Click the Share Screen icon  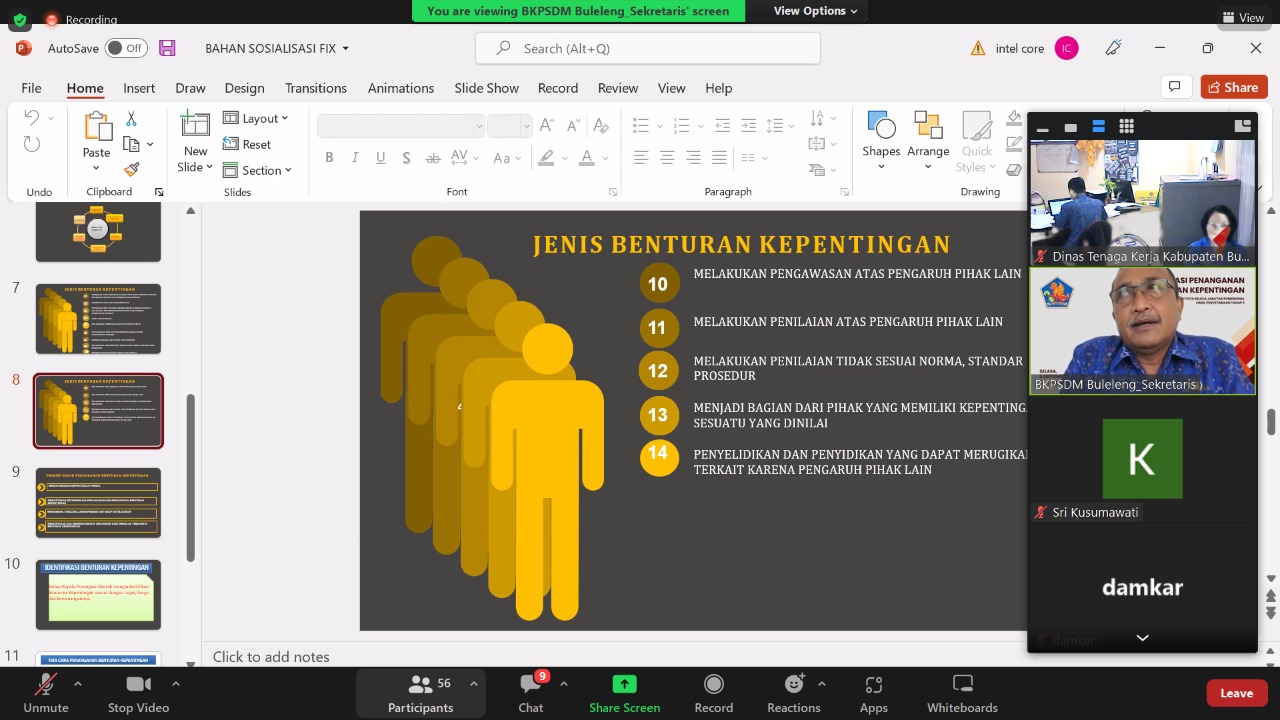(624, 685)
